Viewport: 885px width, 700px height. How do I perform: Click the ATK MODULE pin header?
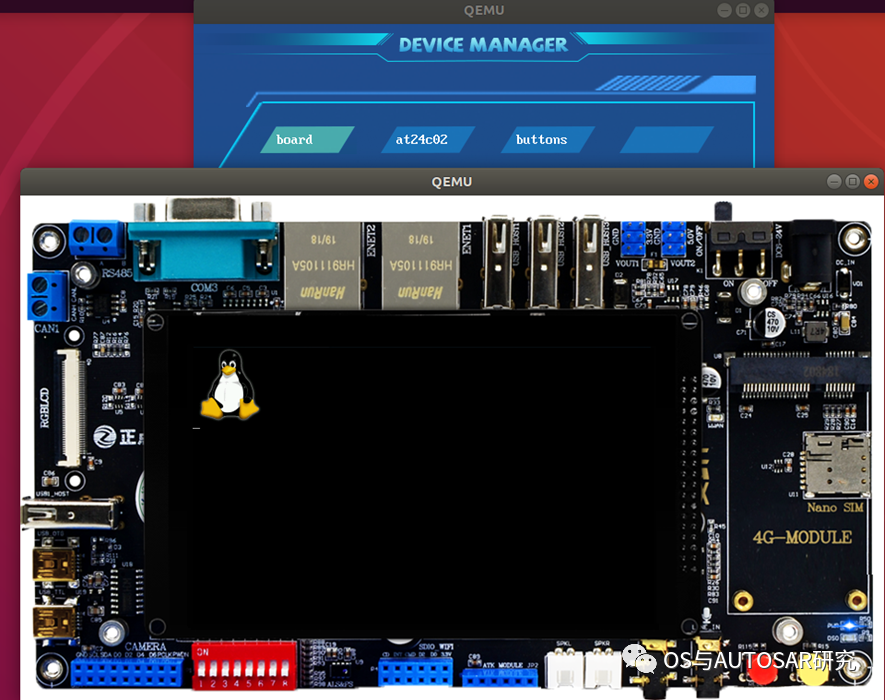[x=500, y=677]
